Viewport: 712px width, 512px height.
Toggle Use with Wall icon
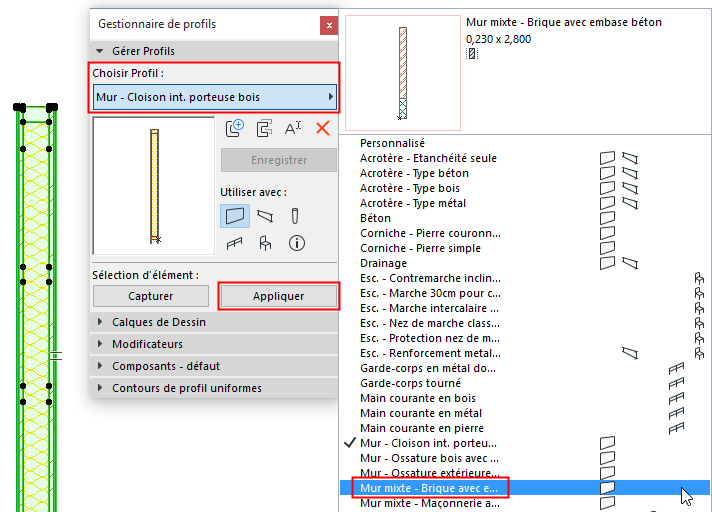pyautogui.click(x=235, y=216)
